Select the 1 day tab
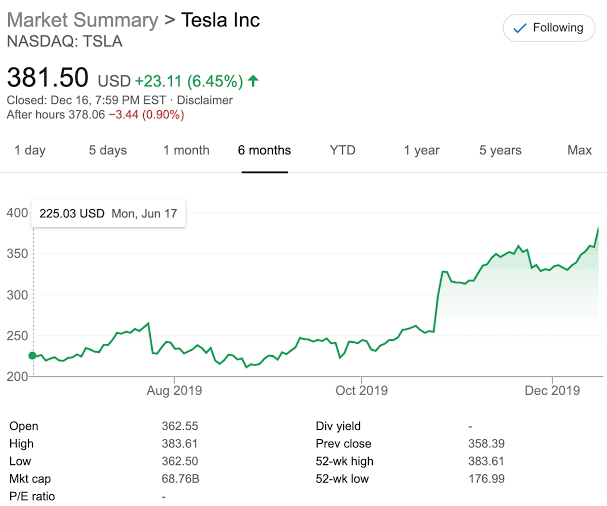Image resolution: width=607 pixels, height=506 pixels. [x=29, y=150]
